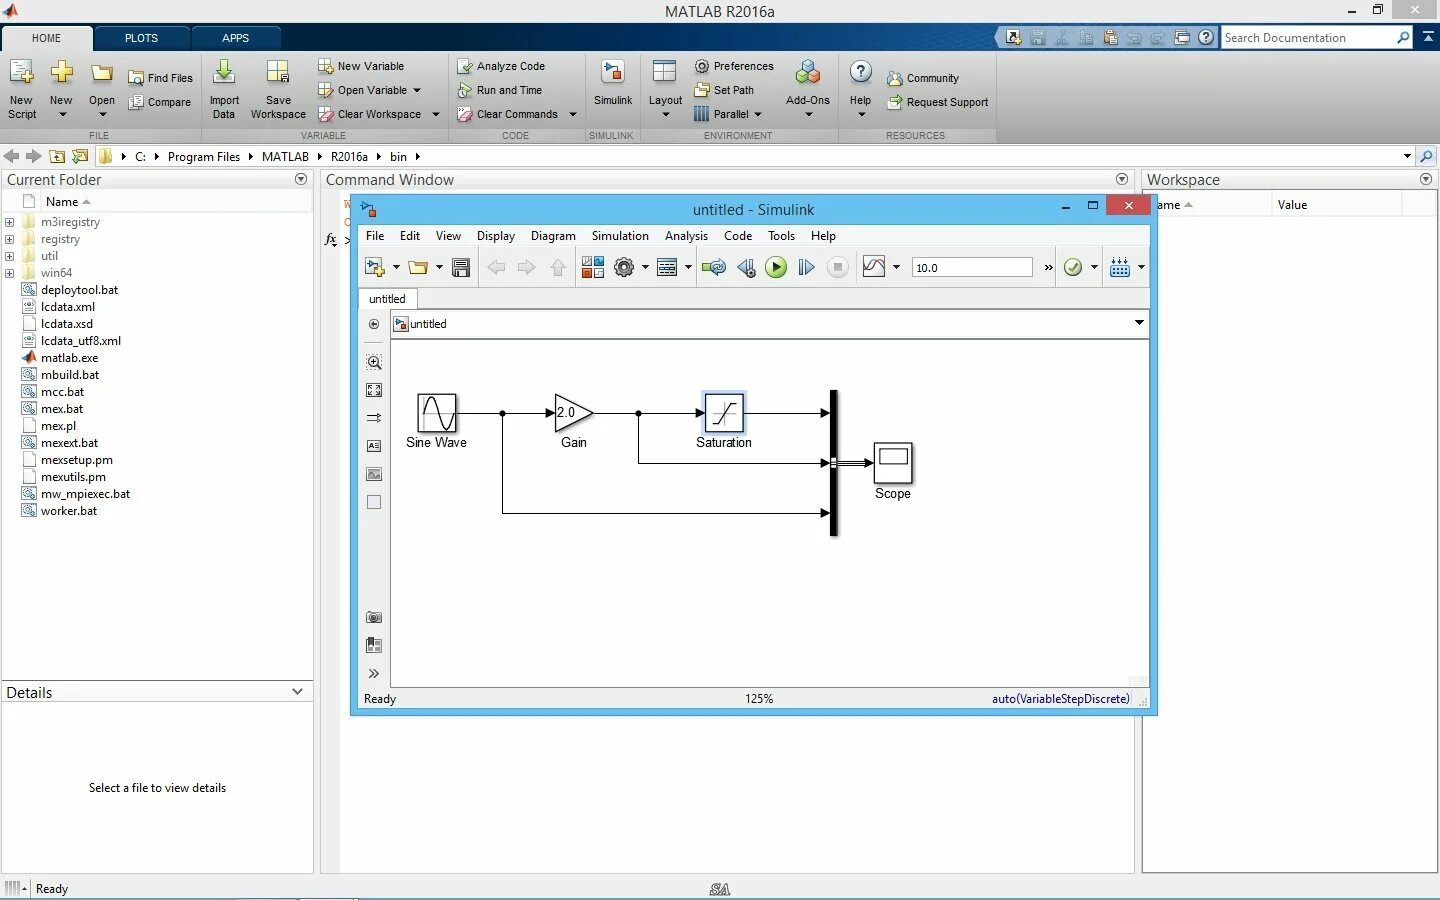
Task: Open the Open Variable dropdown arrow
Action: [x=417, y=90]
